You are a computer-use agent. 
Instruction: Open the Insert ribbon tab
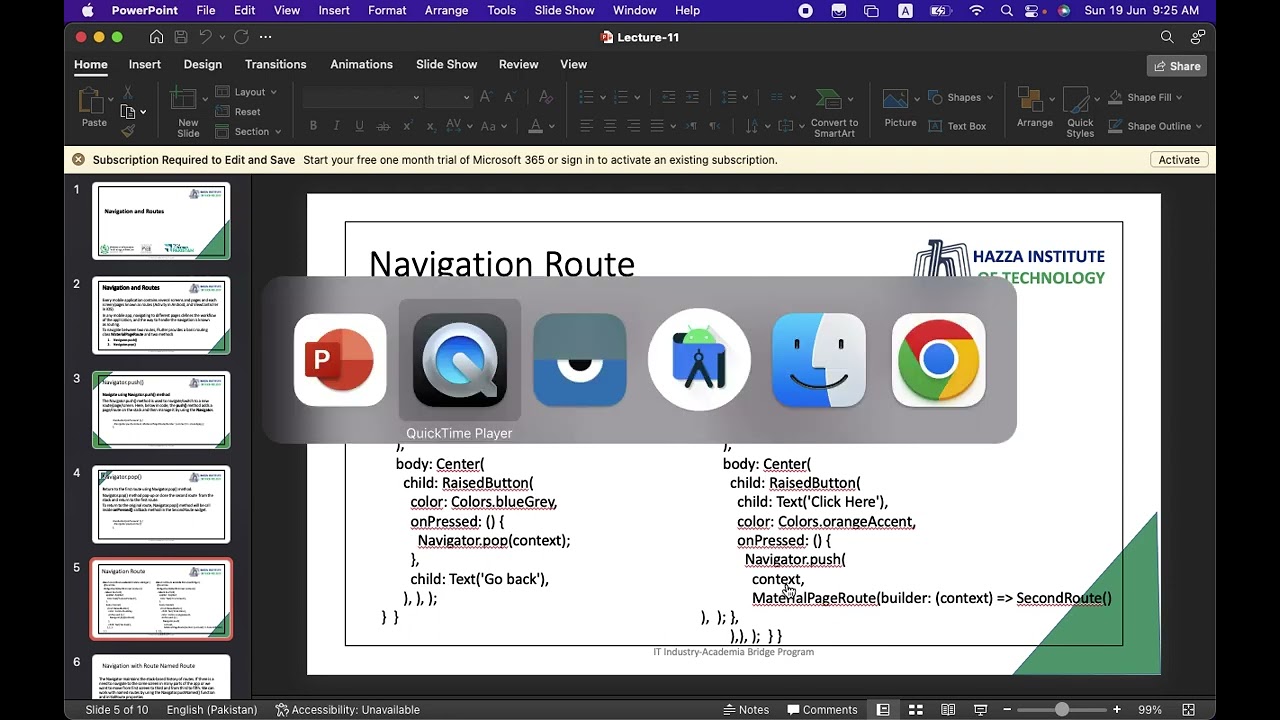pos(145,64)
